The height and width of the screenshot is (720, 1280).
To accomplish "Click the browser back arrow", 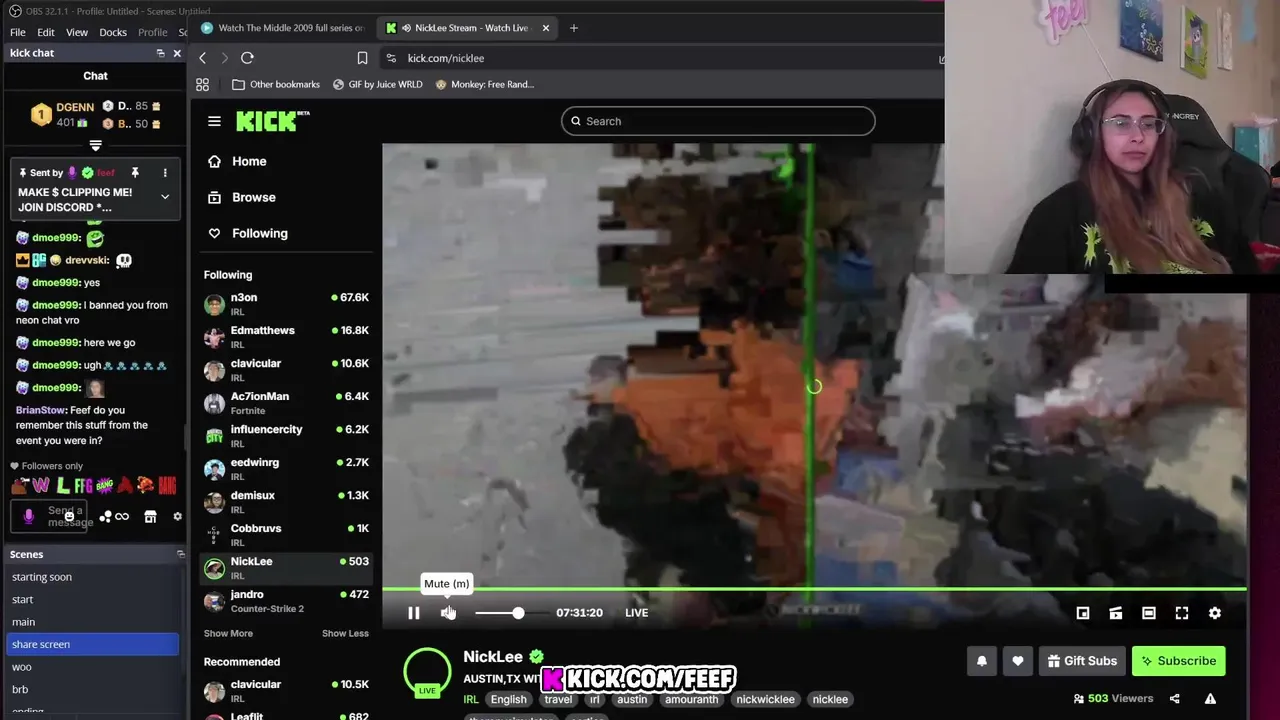I will tap(202, 58).
